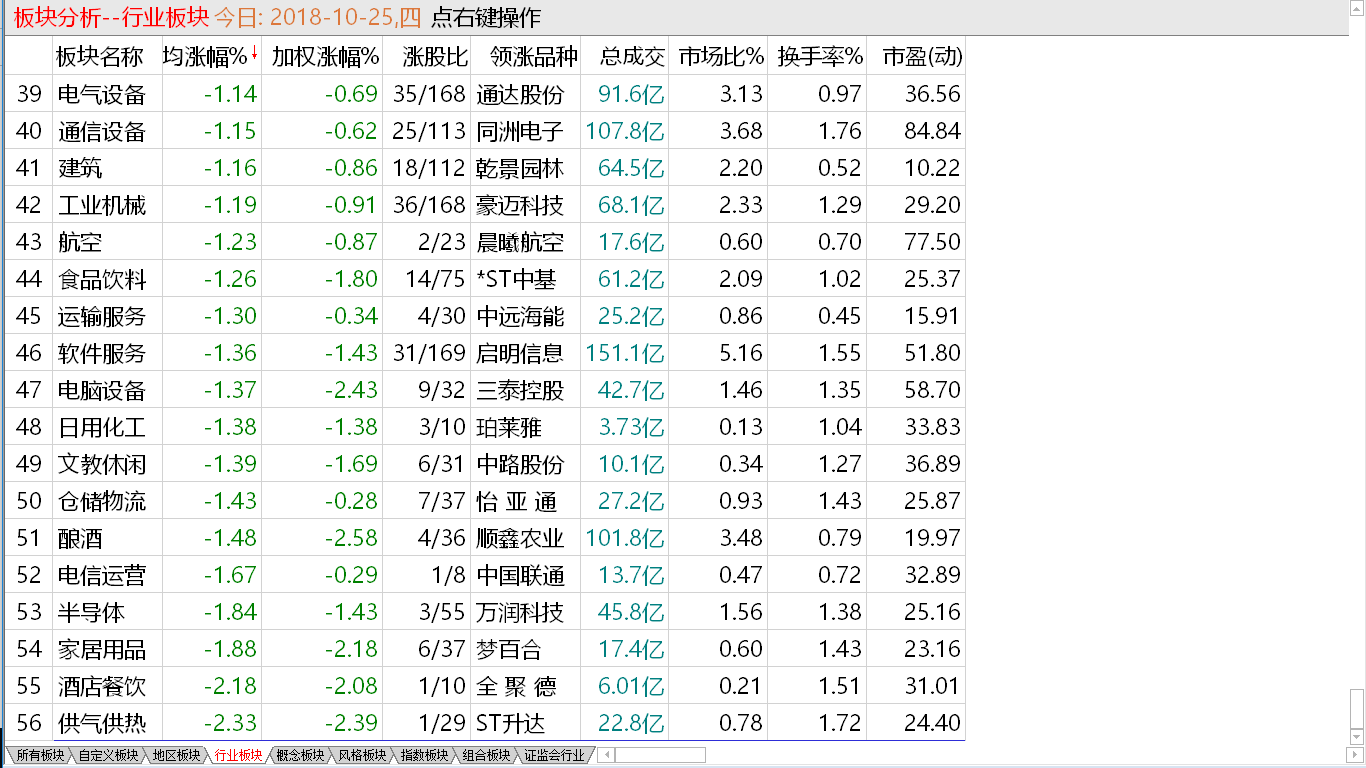Sort by the 板块名称 column header
Screen dimensions: 1366x768
[99, 57]
